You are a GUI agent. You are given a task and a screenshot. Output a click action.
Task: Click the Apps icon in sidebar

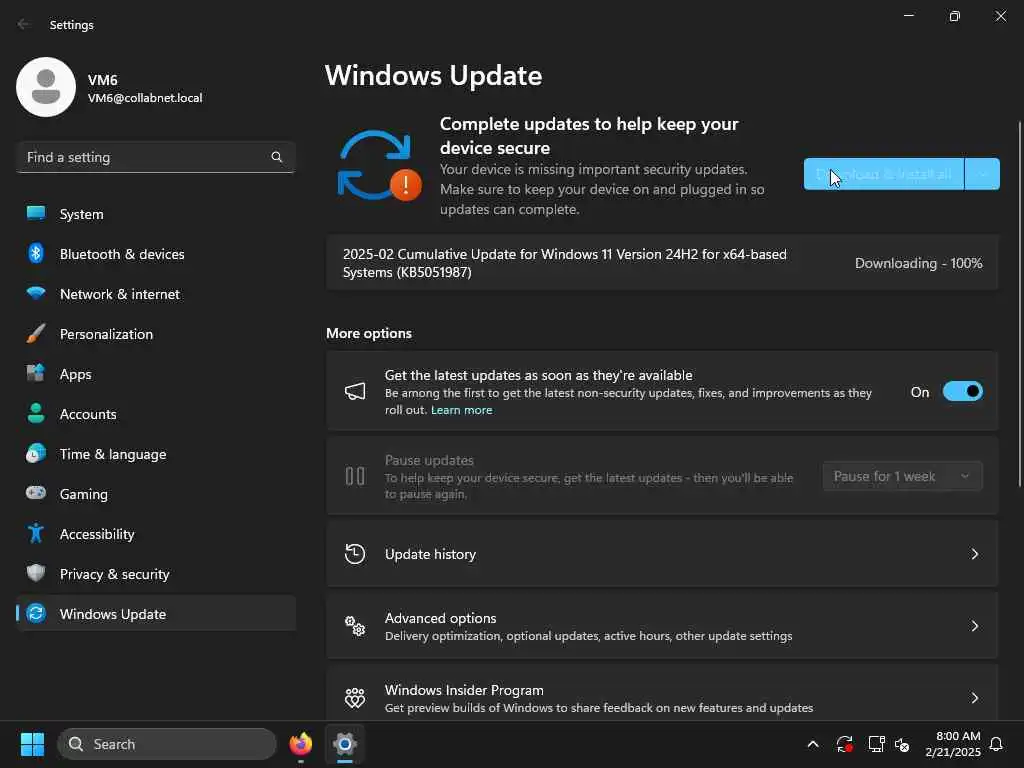click(36, 374)
